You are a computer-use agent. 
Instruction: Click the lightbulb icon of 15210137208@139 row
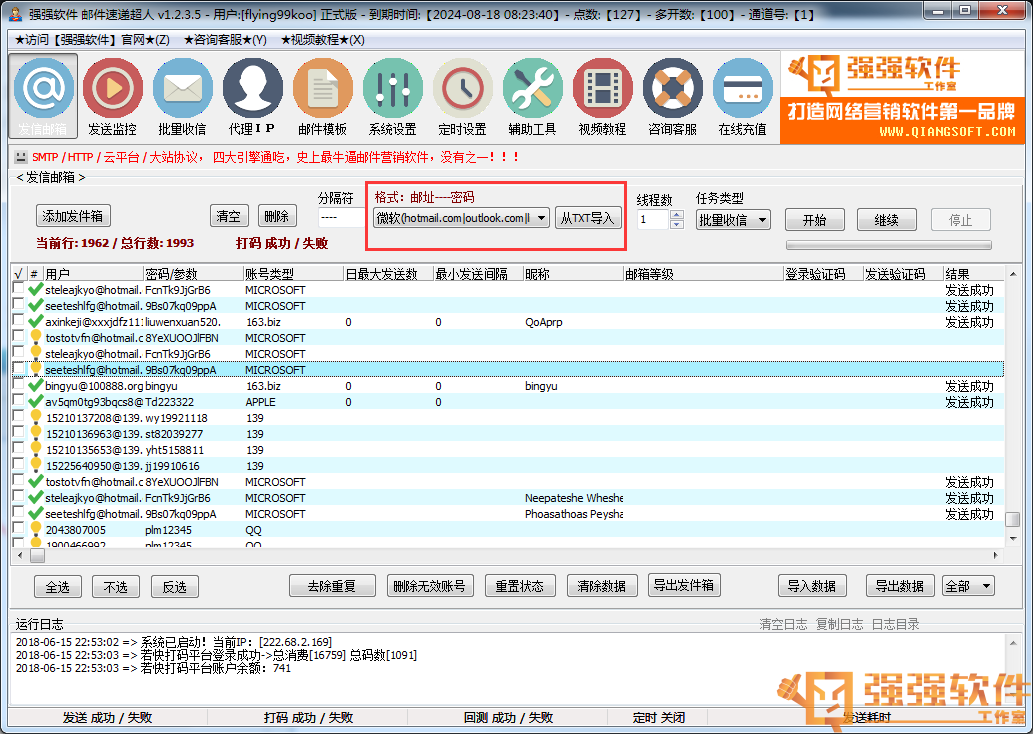point(36,418)
